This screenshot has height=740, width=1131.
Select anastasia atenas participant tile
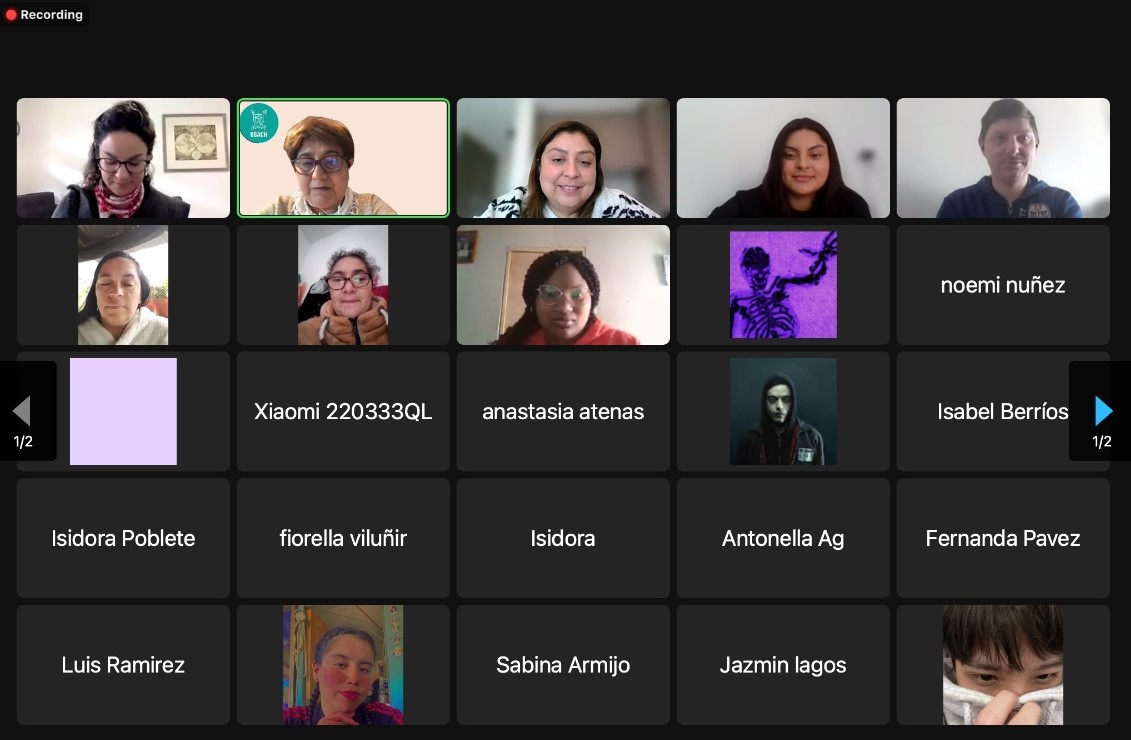pyautogui.click(x=563, y=411)
